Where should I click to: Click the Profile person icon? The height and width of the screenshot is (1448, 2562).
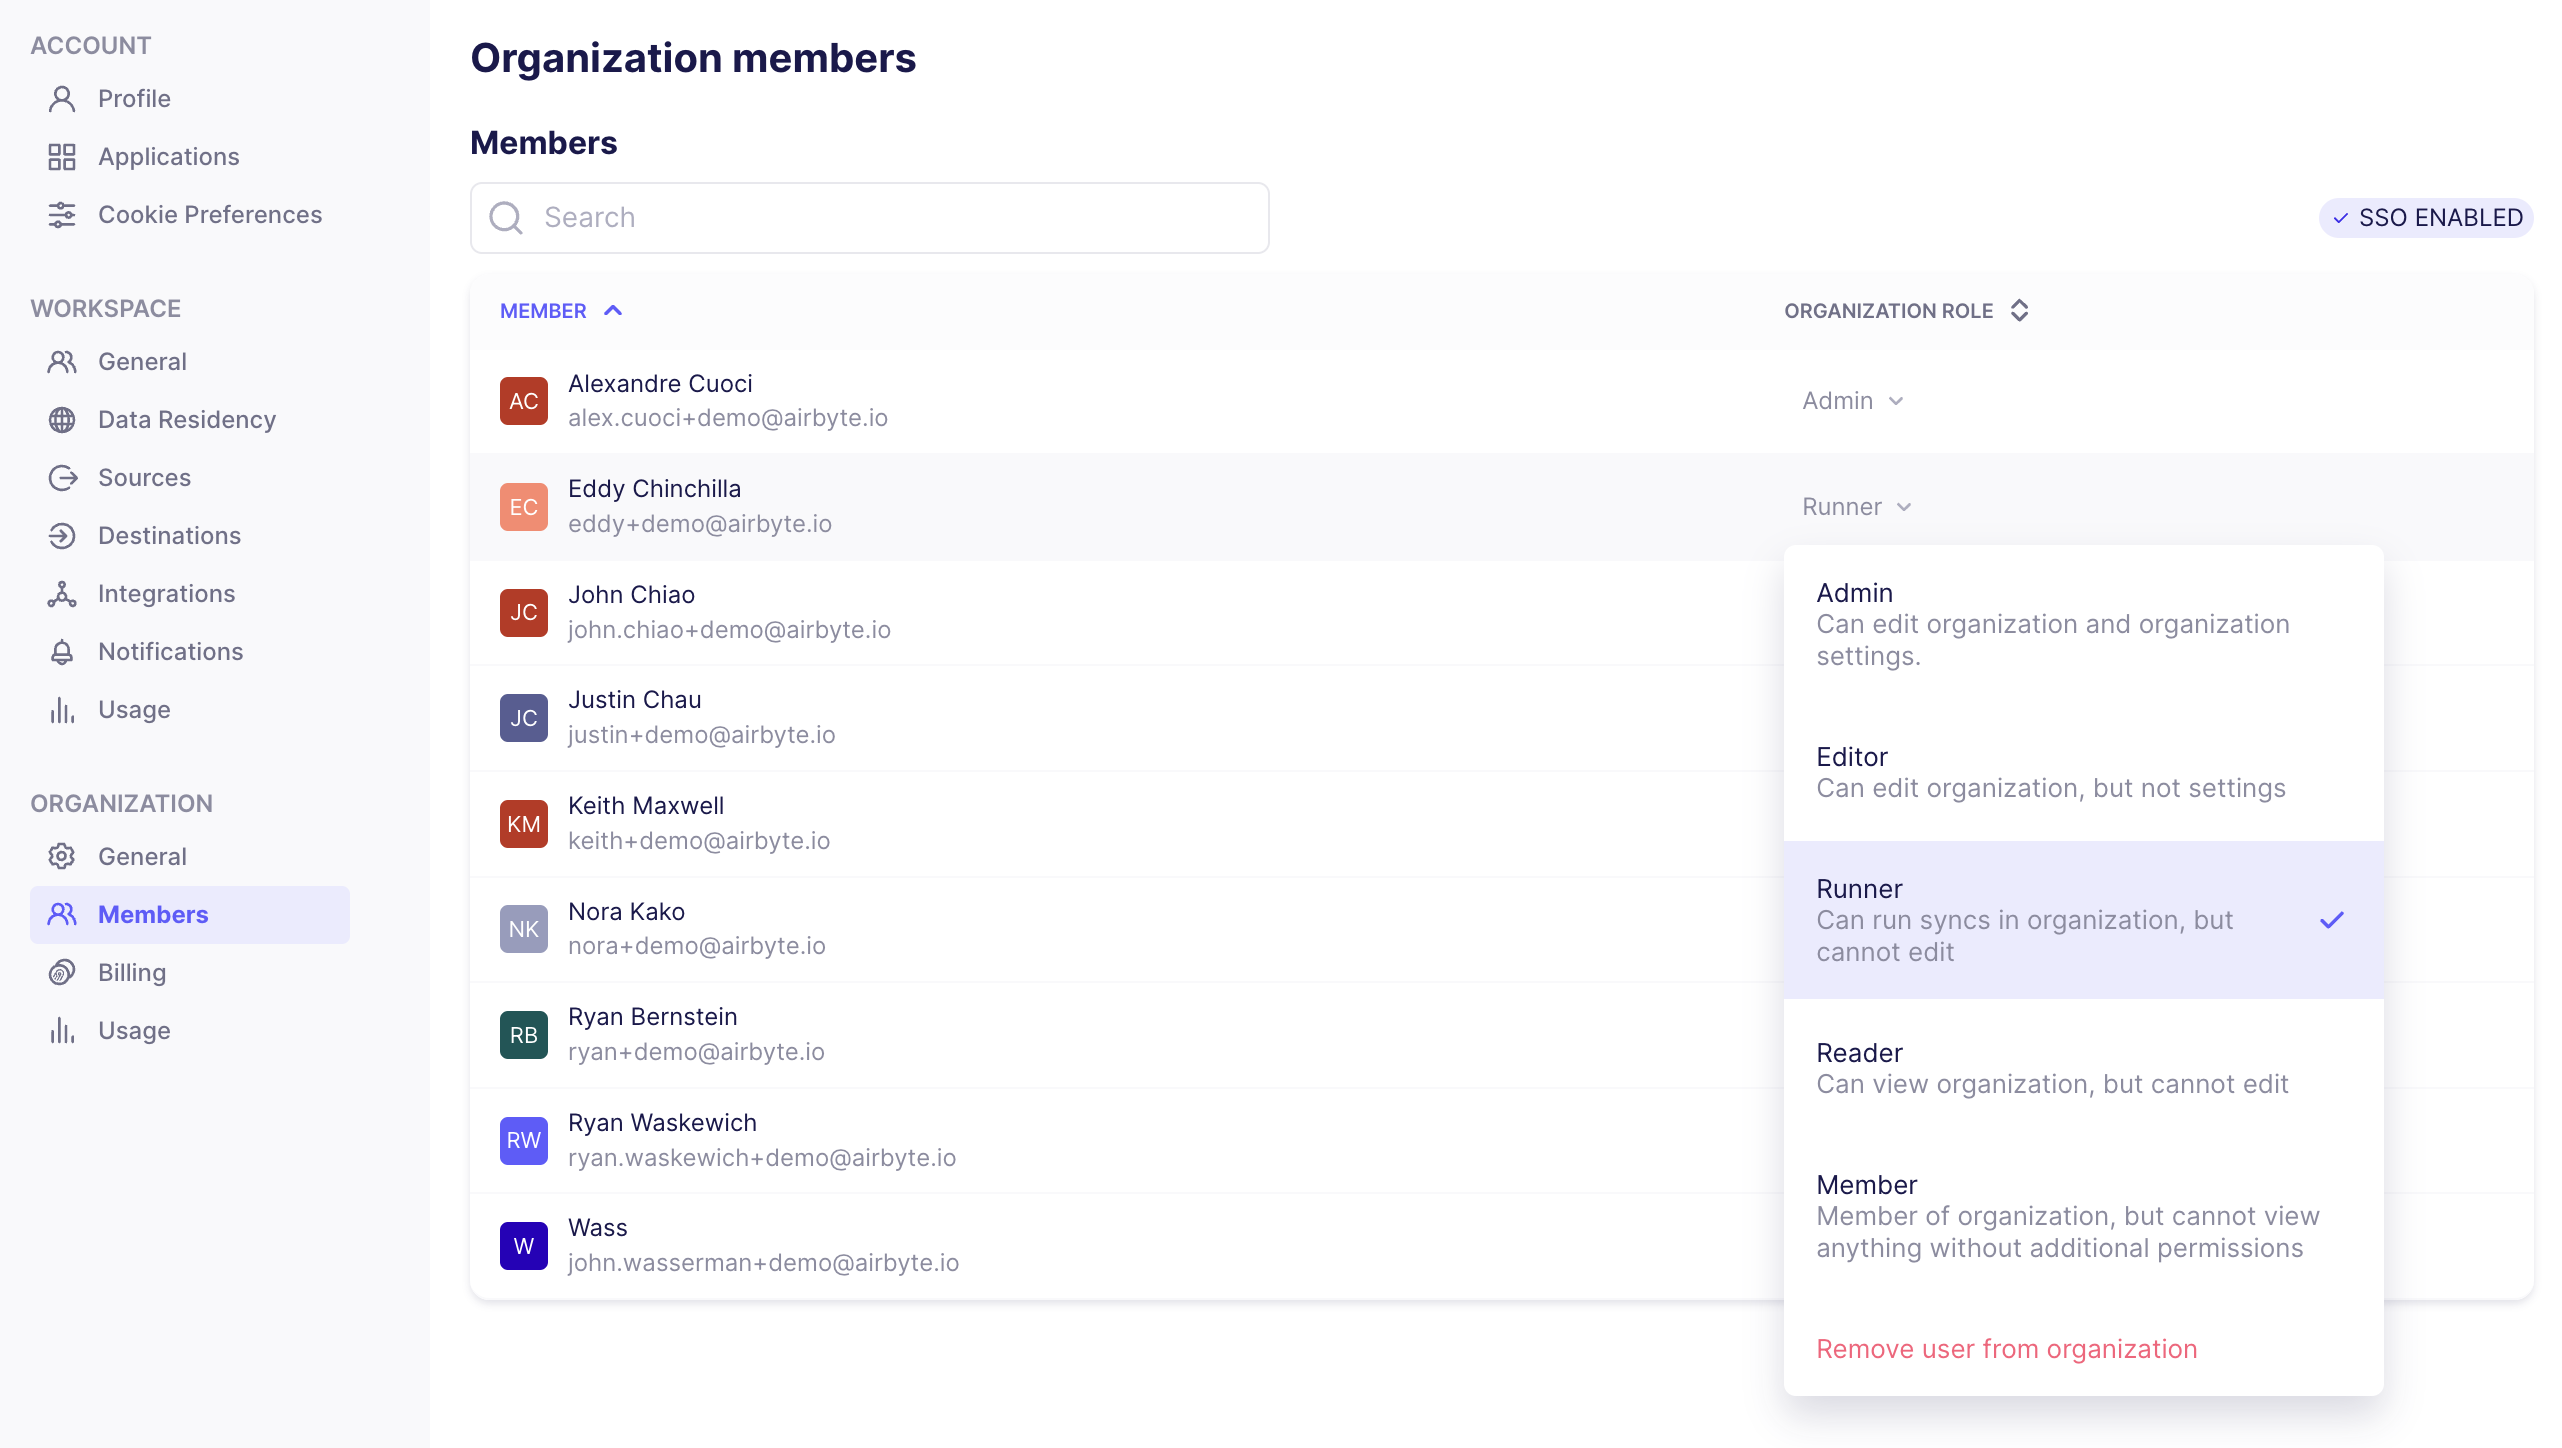(62, 99)
